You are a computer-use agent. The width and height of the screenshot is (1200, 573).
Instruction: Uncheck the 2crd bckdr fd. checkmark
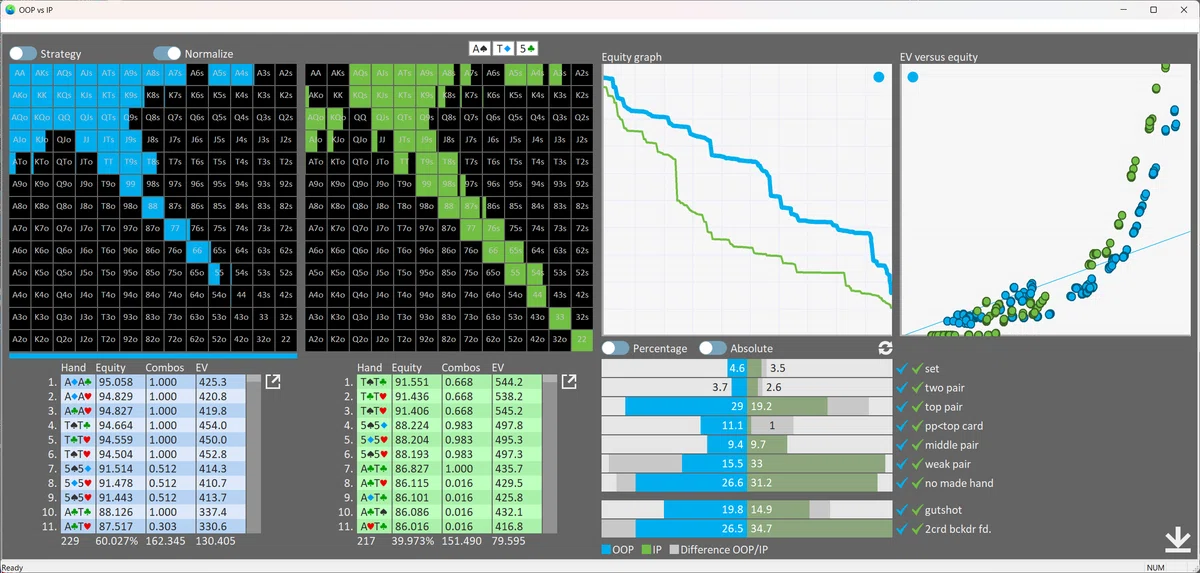(x=903, y=529)
